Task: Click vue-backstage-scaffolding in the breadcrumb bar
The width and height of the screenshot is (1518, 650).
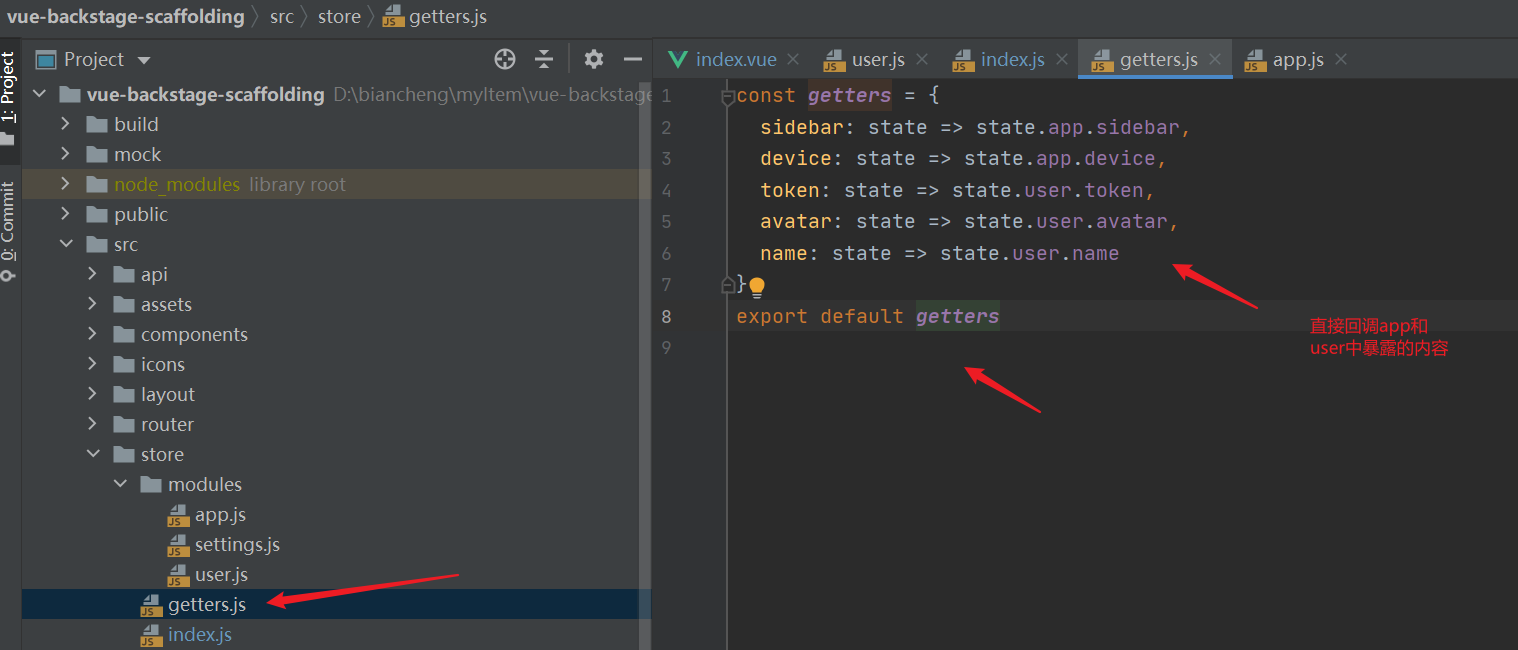Action: coord(125,17)
